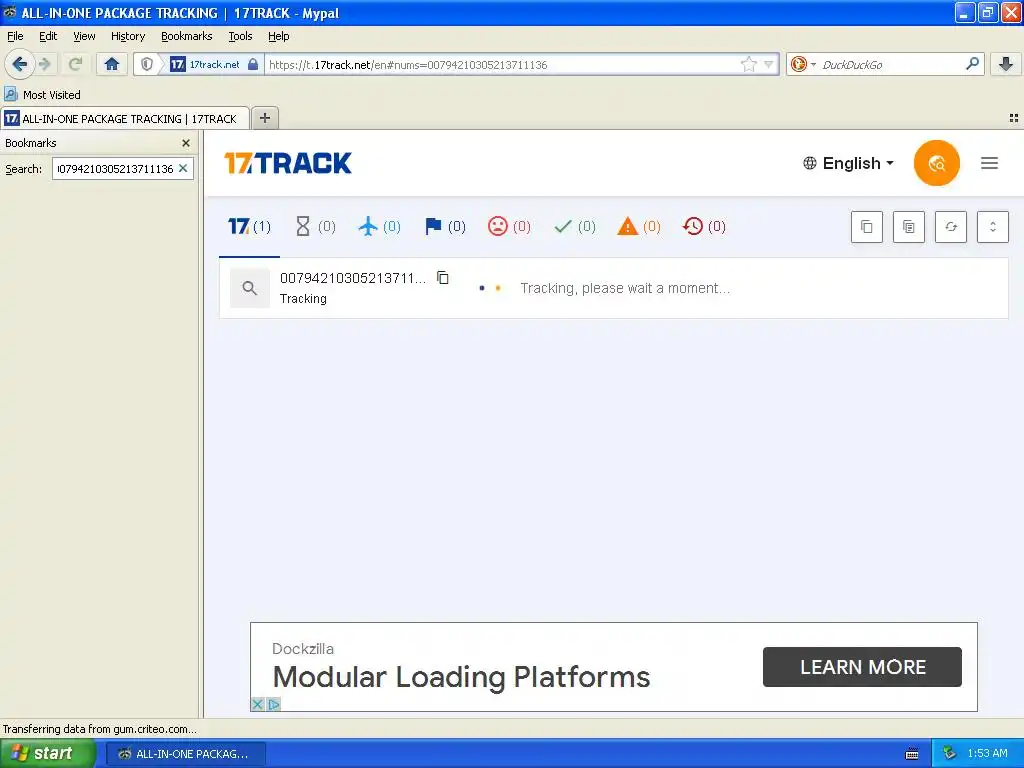The width and height of the screenshot is (1024, 768).
Task: Click the address bar URL field
Action: click(503, 64)
